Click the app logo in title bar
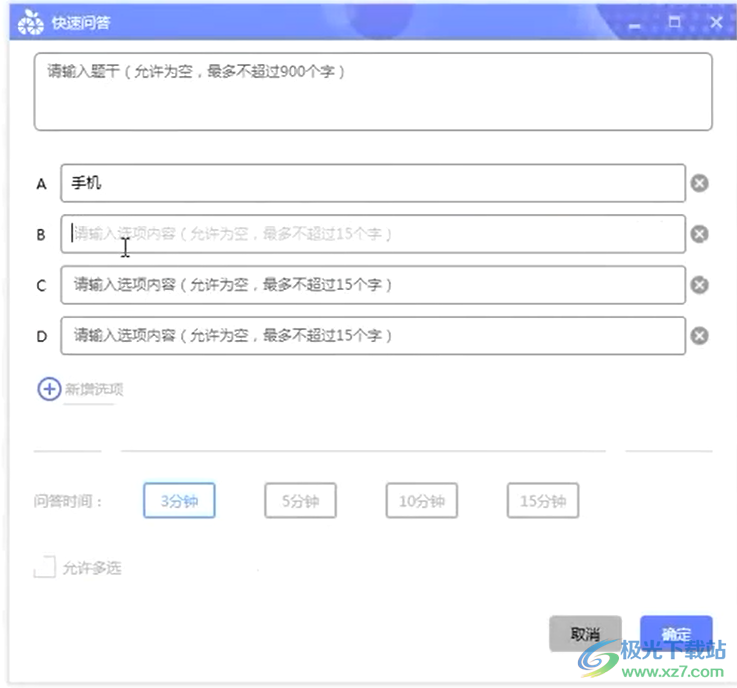 pos(31,22)
